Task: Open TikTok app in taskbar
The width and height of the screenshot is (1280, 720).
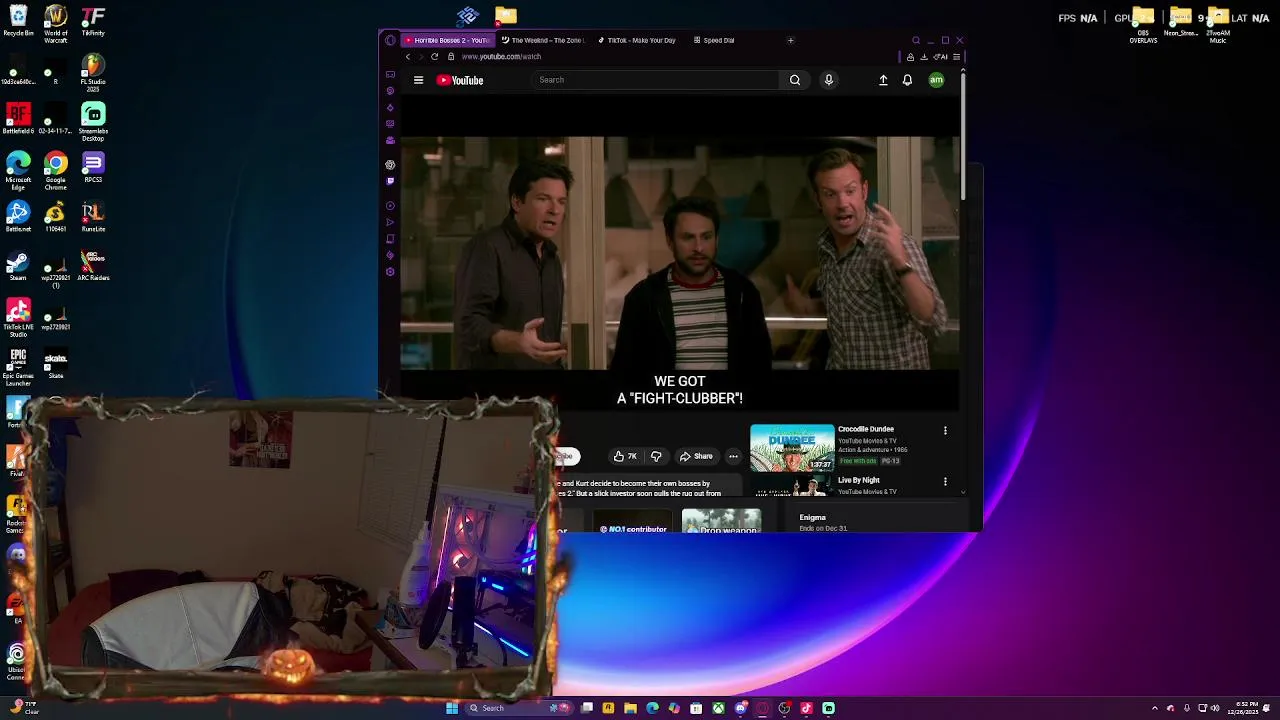Action: [x=806, y=708]
